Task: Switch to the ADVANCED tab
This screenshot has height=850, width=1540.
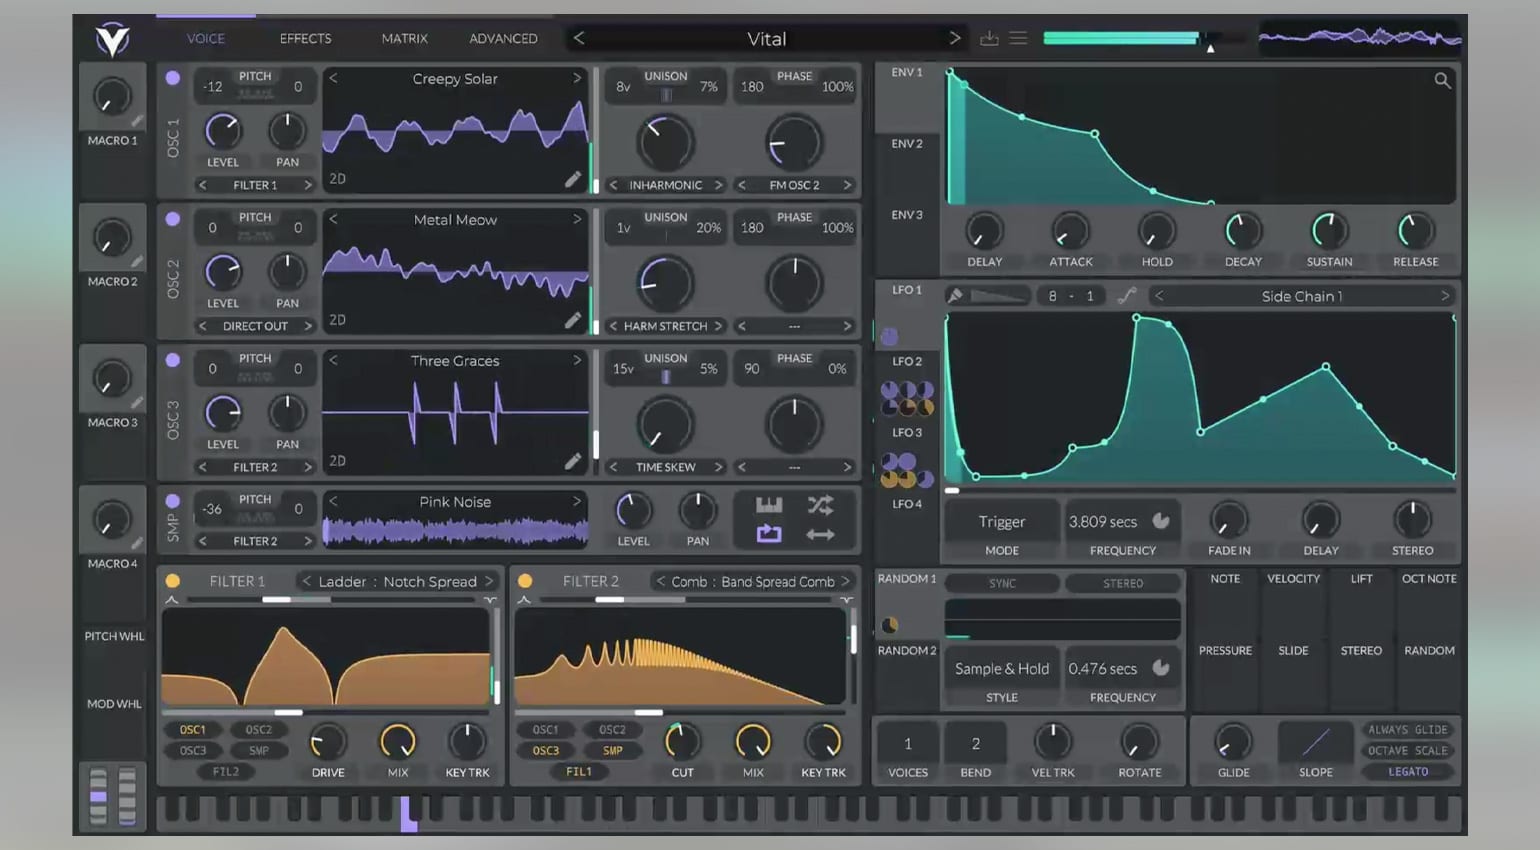Action: [x=503, y=38]
